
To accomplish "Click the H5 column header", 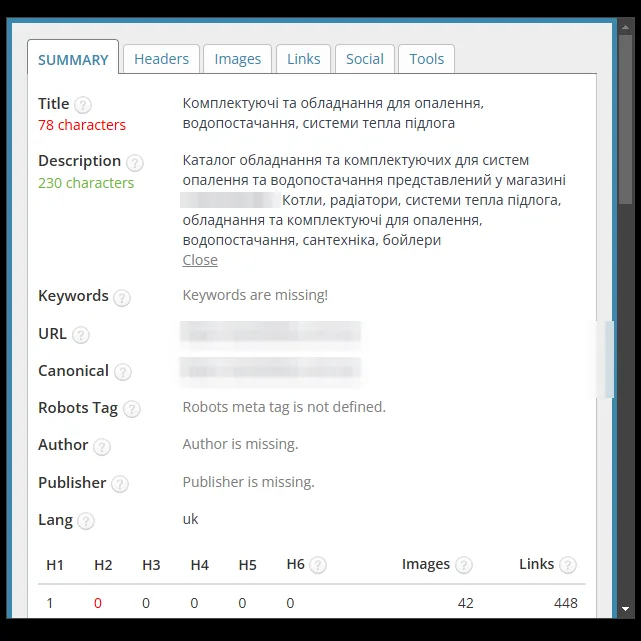I will tap(247, 565).
